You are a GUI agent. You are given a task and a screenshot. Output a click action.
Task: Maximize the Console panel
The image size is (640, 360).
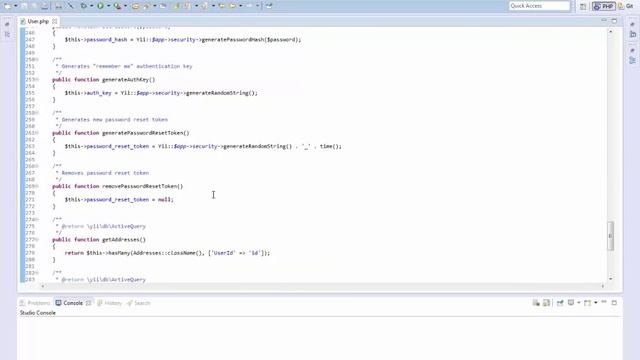tap(614, 302)
